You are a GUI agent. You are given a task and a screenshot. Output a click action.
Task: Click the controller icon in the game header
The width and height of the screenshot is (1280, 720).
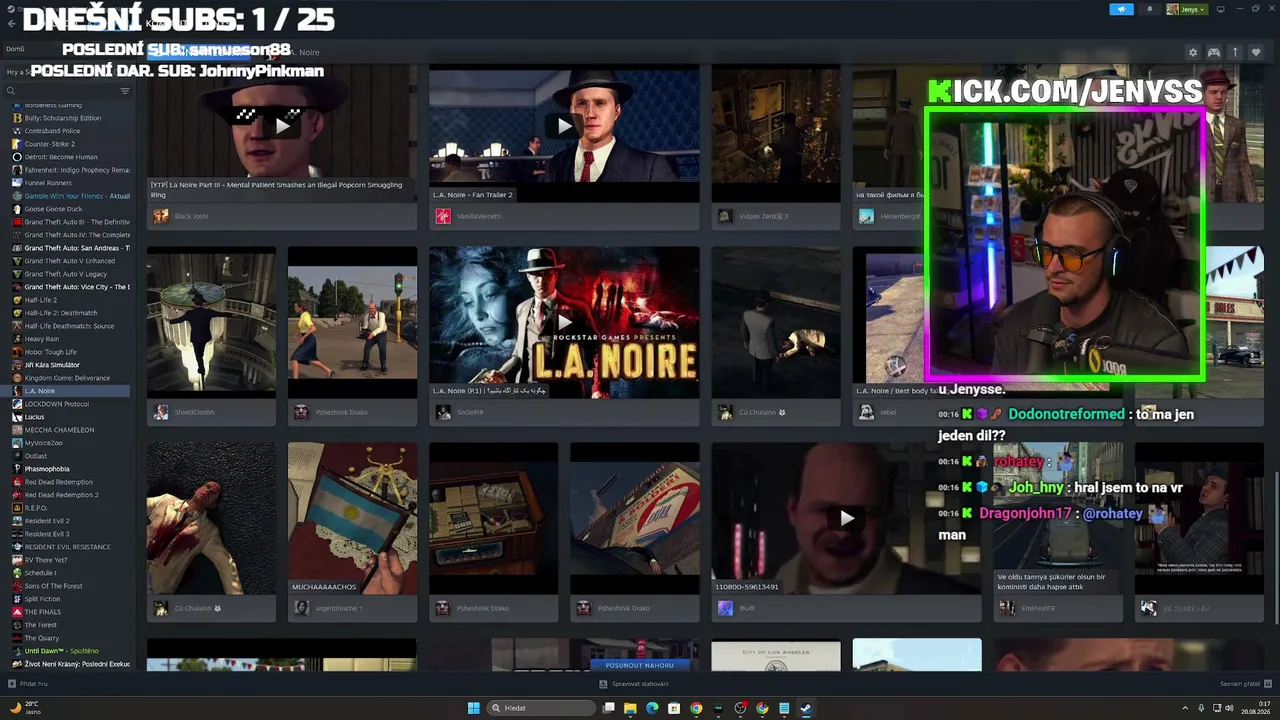[1214, 52]
